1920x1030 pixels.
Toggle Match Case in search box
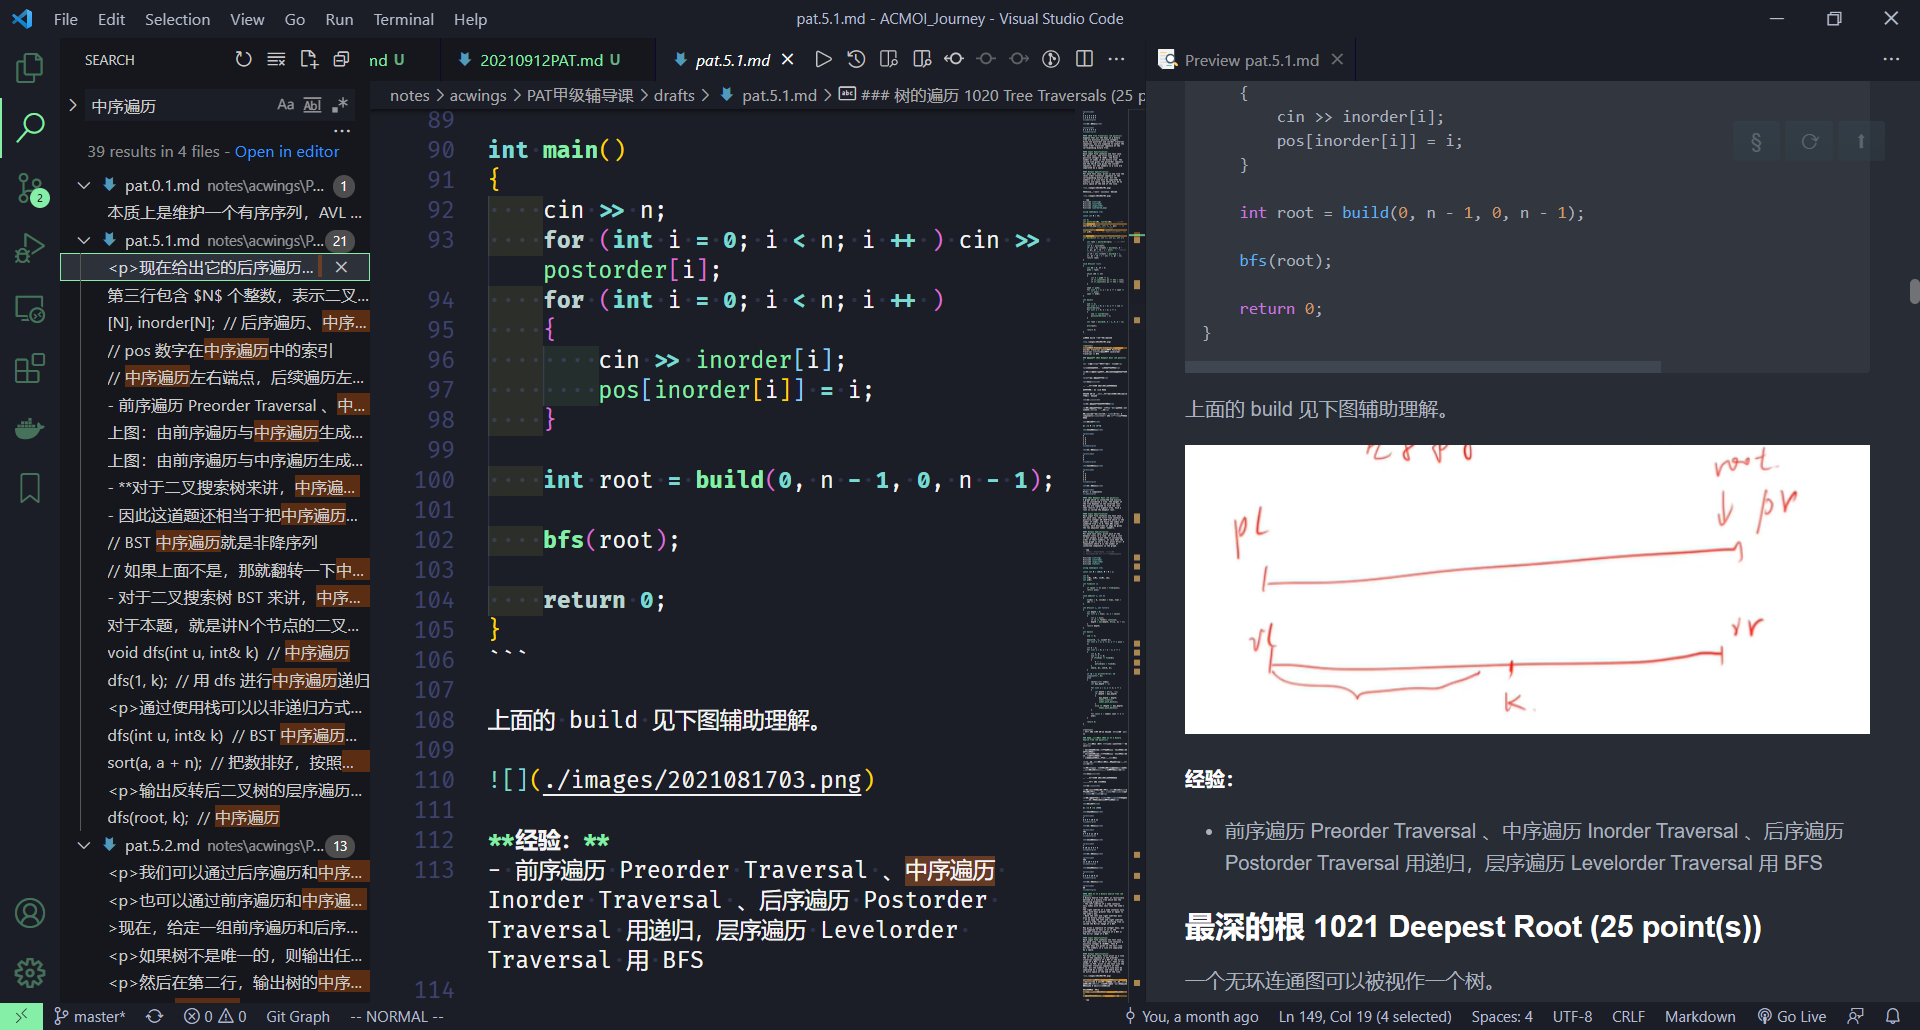[x=286, y=105]
